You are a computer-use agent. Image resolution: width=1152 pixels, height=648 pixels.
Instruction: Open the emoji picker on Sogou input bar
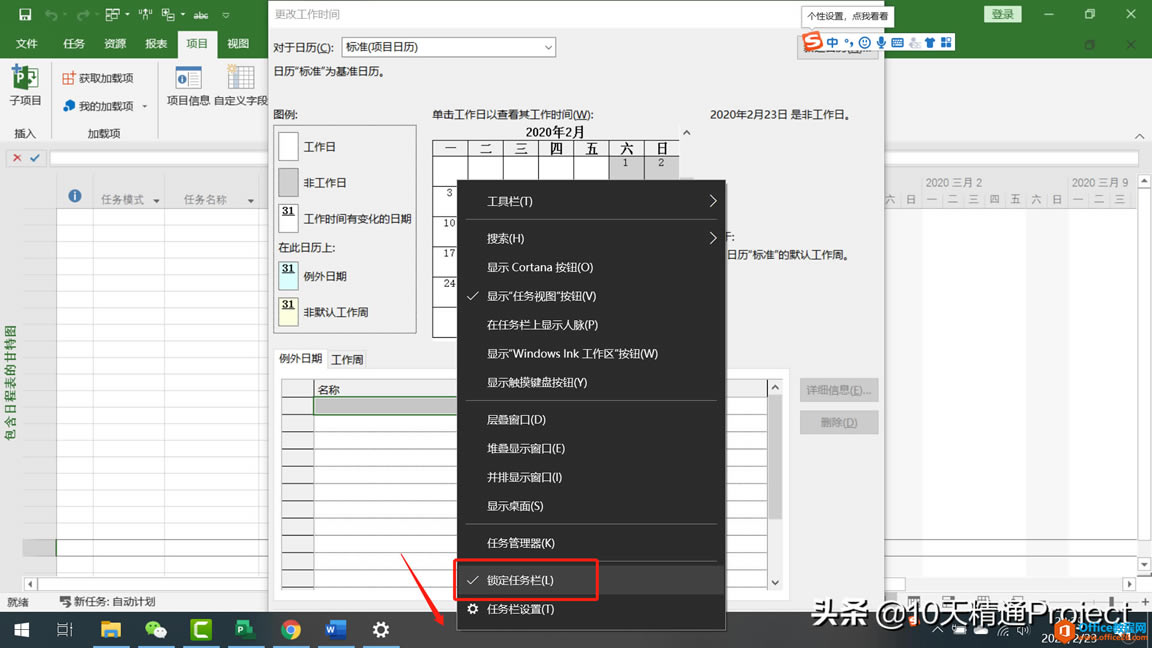(x=862, y=43)
